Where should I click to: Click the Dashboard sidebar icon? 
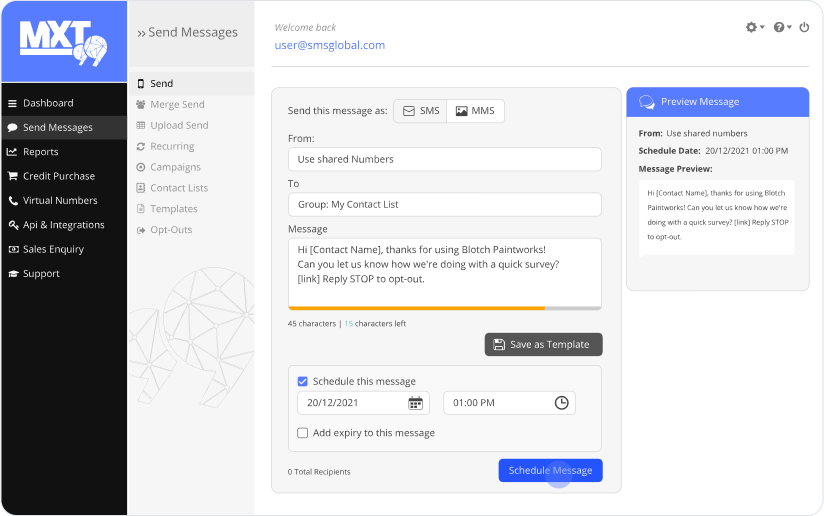(x=13, y=103)
